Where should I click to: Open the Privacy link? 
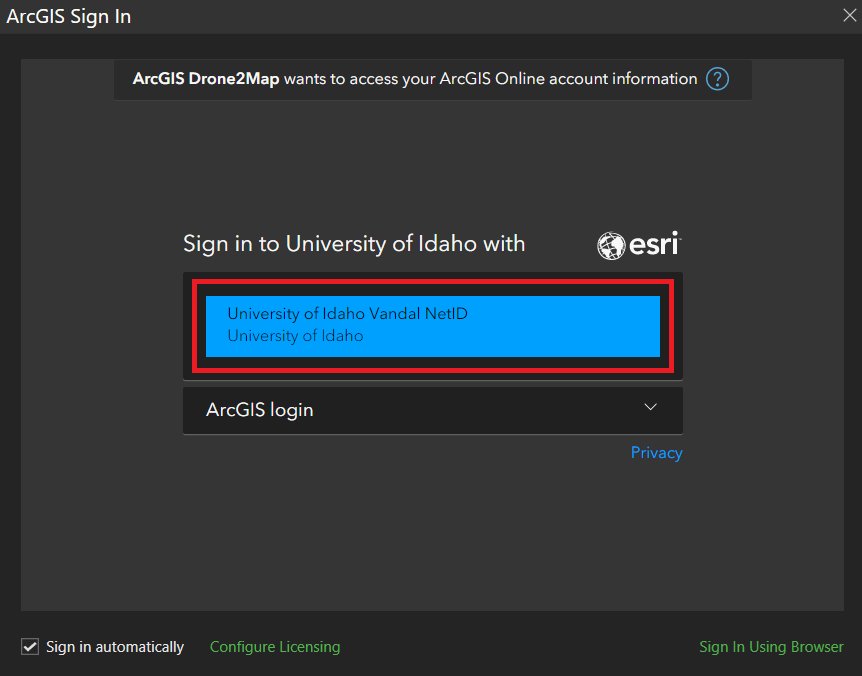pyautogui.click(x=656, y=453)
